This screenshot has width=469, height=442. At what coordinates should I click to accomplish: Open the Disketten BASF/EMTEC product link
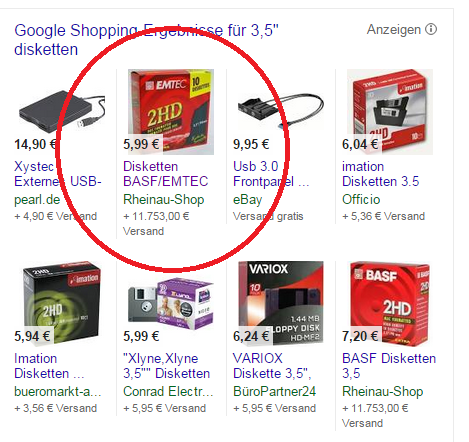(166, 174)
